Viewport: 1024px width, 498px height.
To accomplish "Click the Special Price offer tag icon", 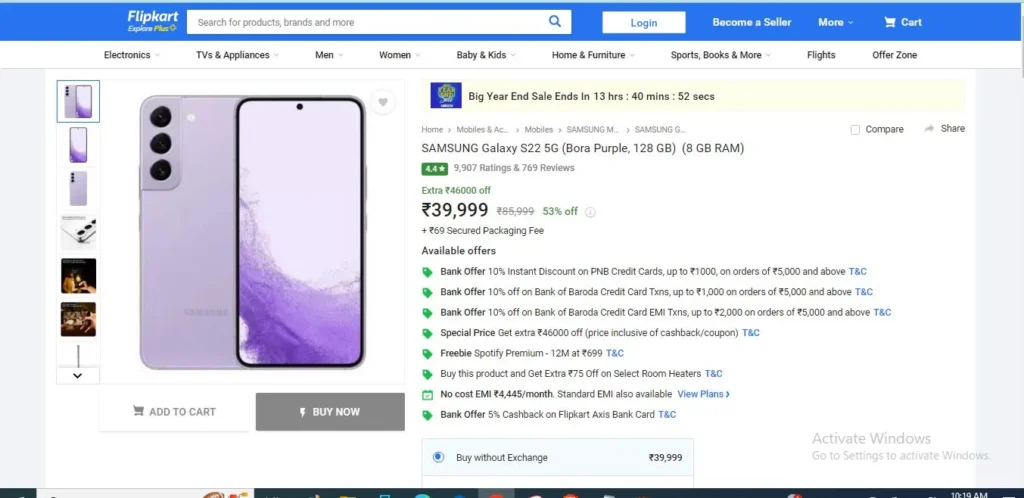I will 428,333.
